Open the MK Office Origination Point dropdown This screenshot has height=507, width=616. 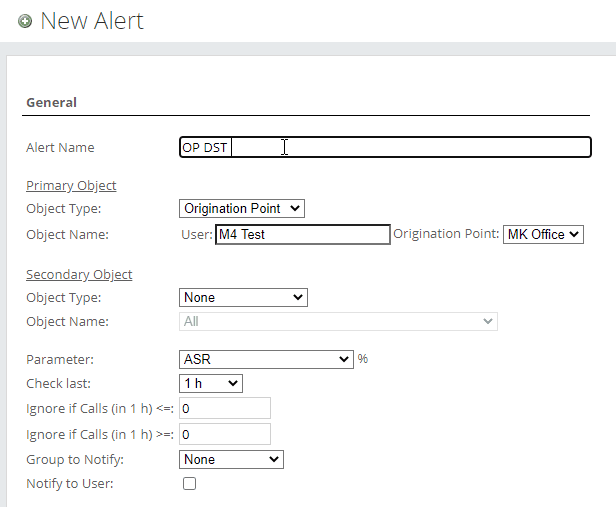(543, 234)
